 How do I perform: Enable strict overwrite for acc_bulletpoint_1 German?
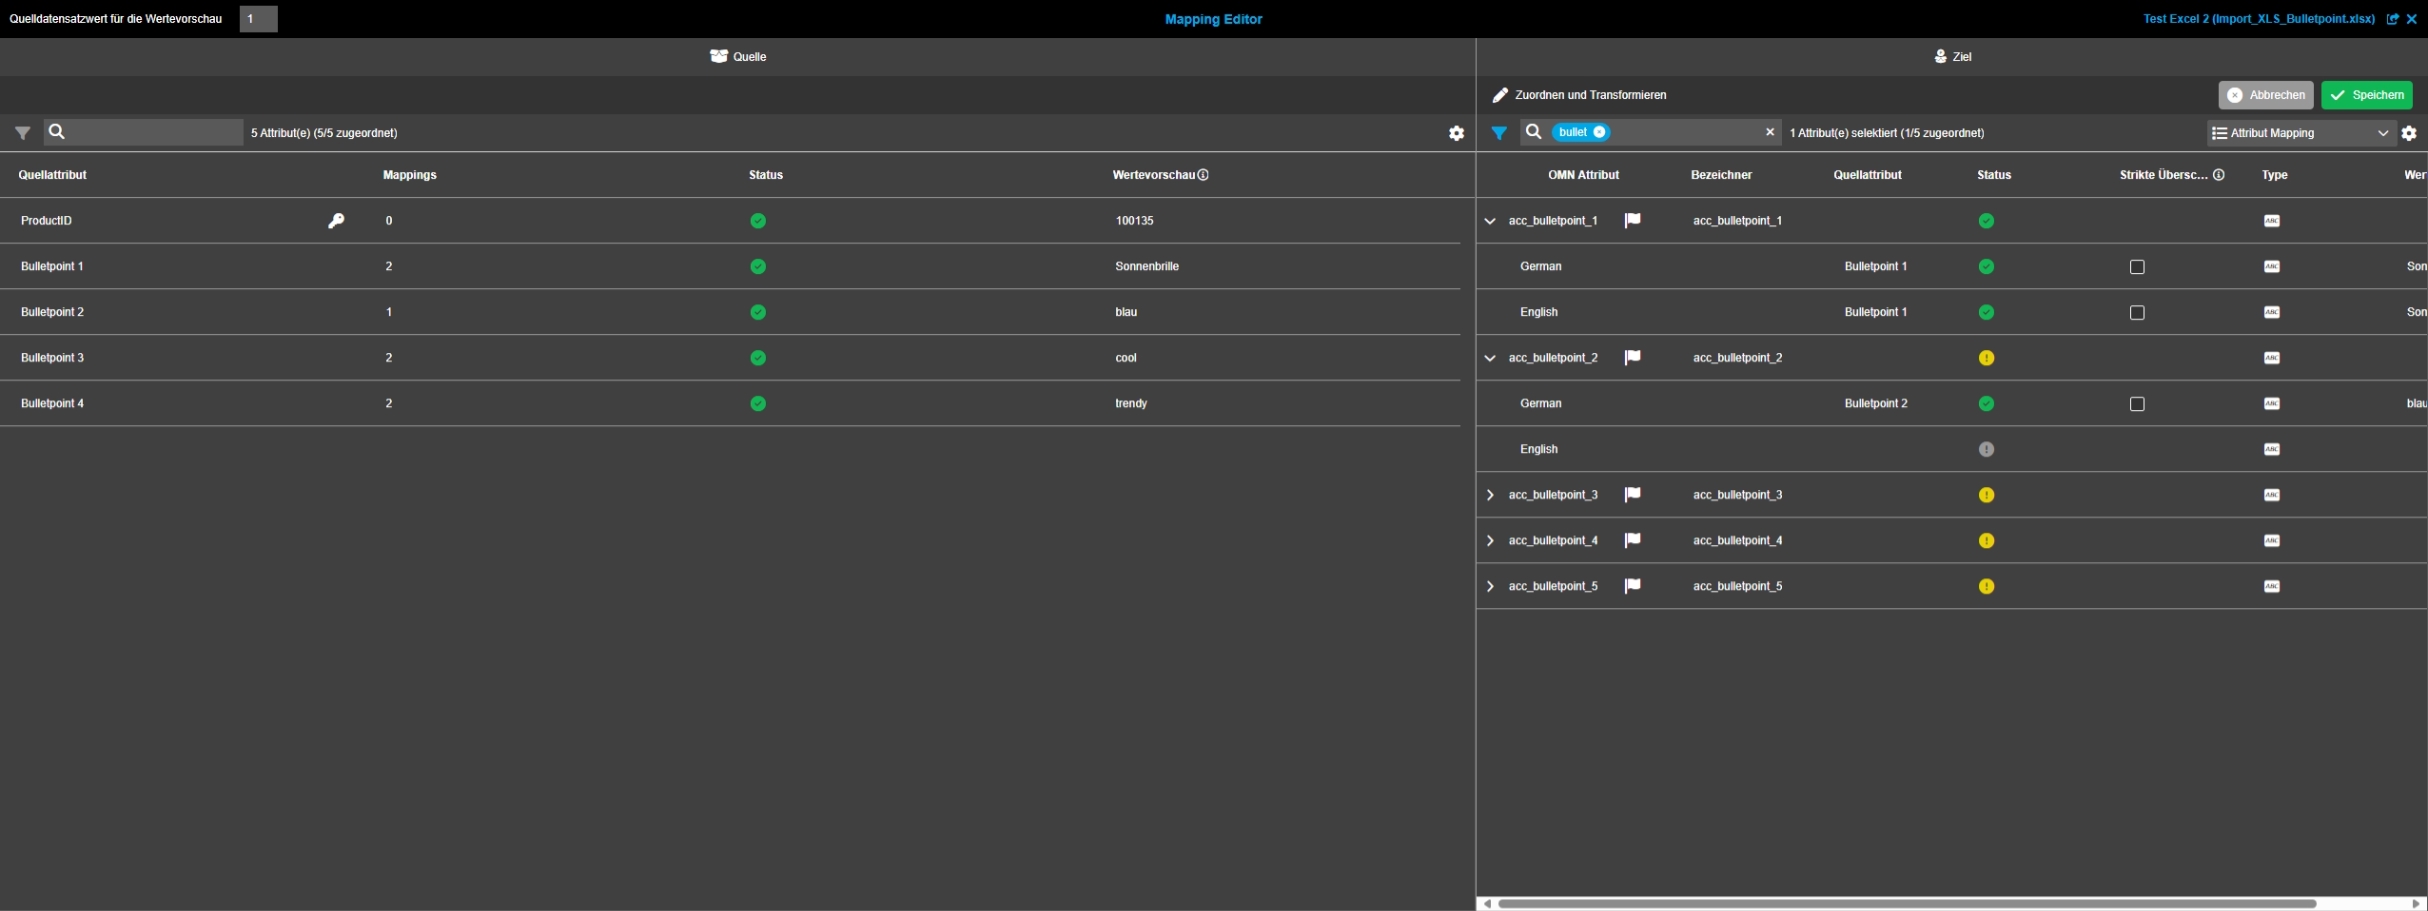[x=2137, y=267]
